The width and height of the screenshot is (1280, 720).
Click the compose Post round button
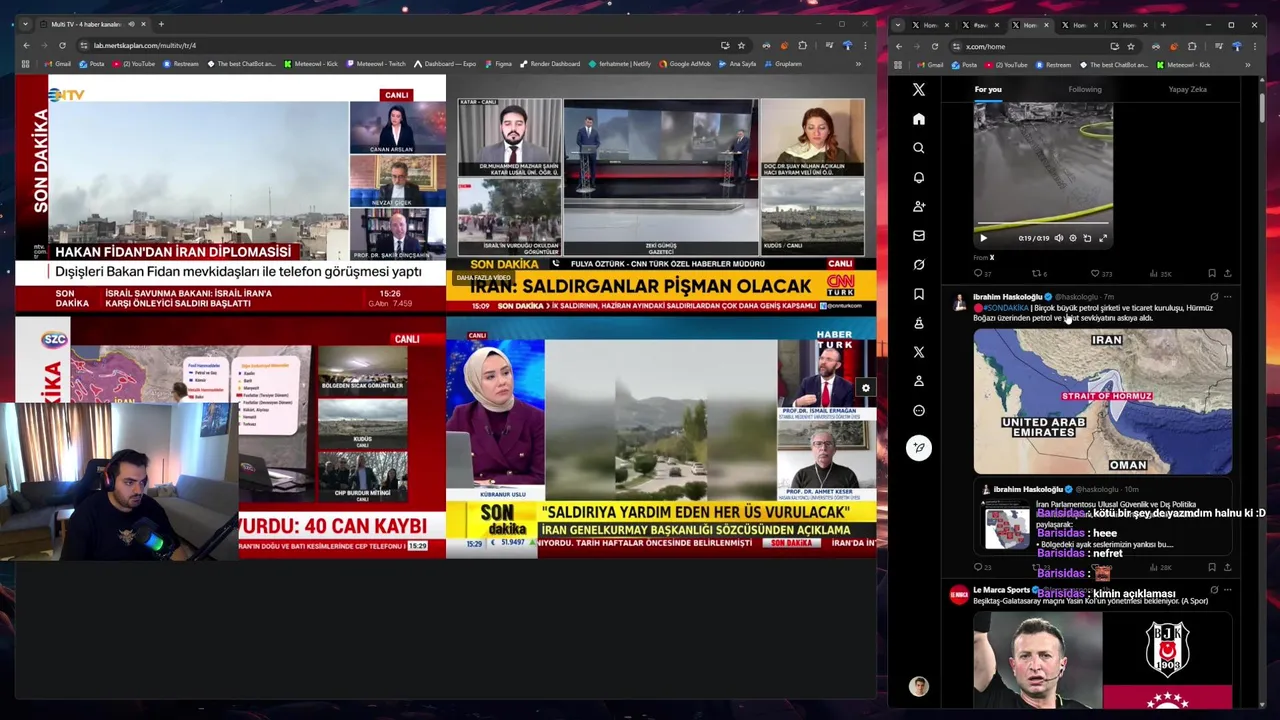click(918, 447)
